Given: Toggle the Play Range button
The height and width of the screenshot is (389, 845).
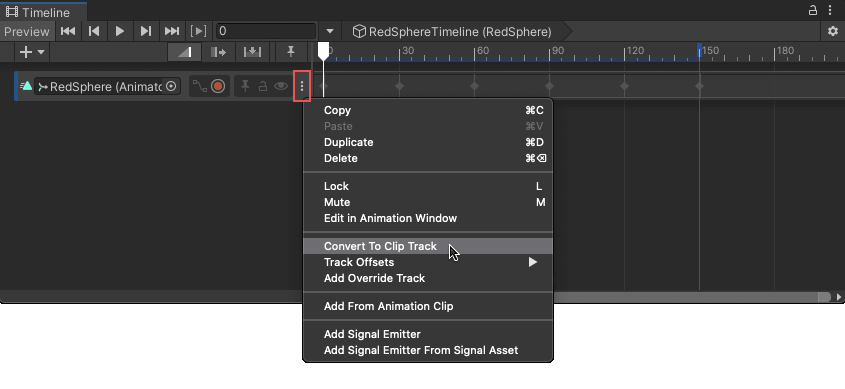Looking at the screenshot, I should pos(198,31).
